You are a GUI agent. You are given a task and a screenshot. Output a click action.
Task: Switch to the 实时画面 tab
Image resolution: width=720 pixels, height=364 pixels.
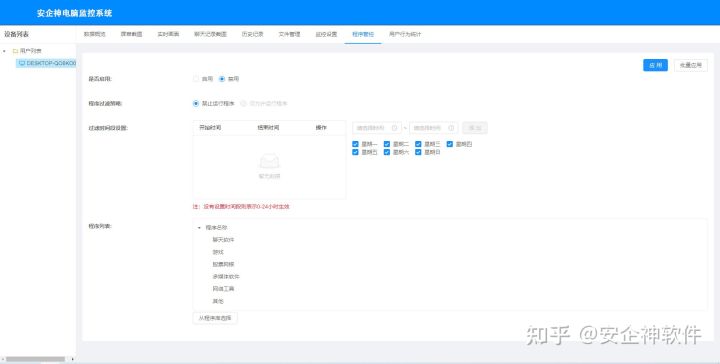(x=168, y=34)
